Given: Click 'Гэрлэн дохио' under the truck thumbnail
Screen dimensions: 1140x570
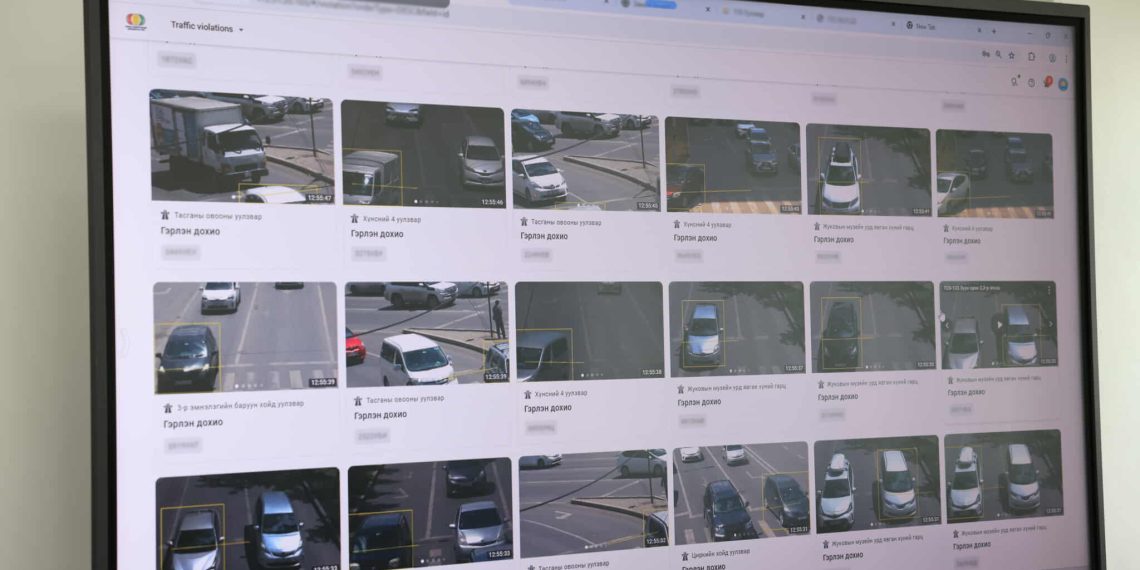Looking at the screenshot, I should [190, 231].
